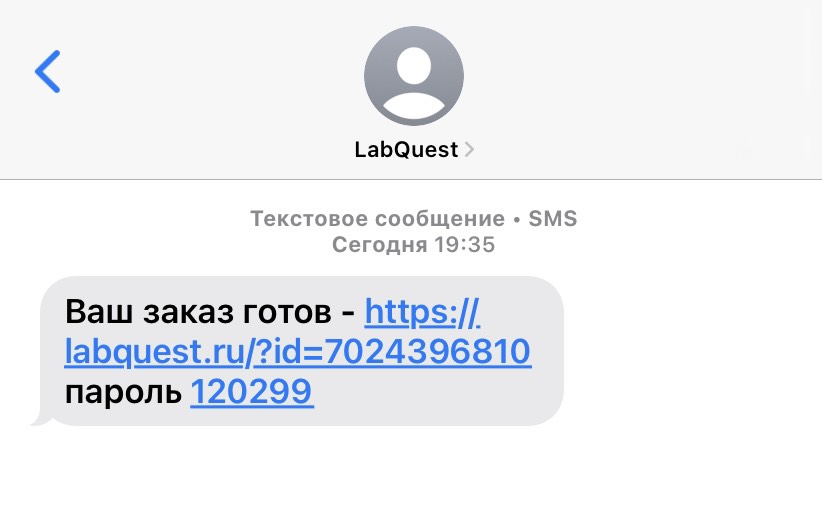
Task: Click empty gray bubble area right of 120299
Action: coord(435,393)
